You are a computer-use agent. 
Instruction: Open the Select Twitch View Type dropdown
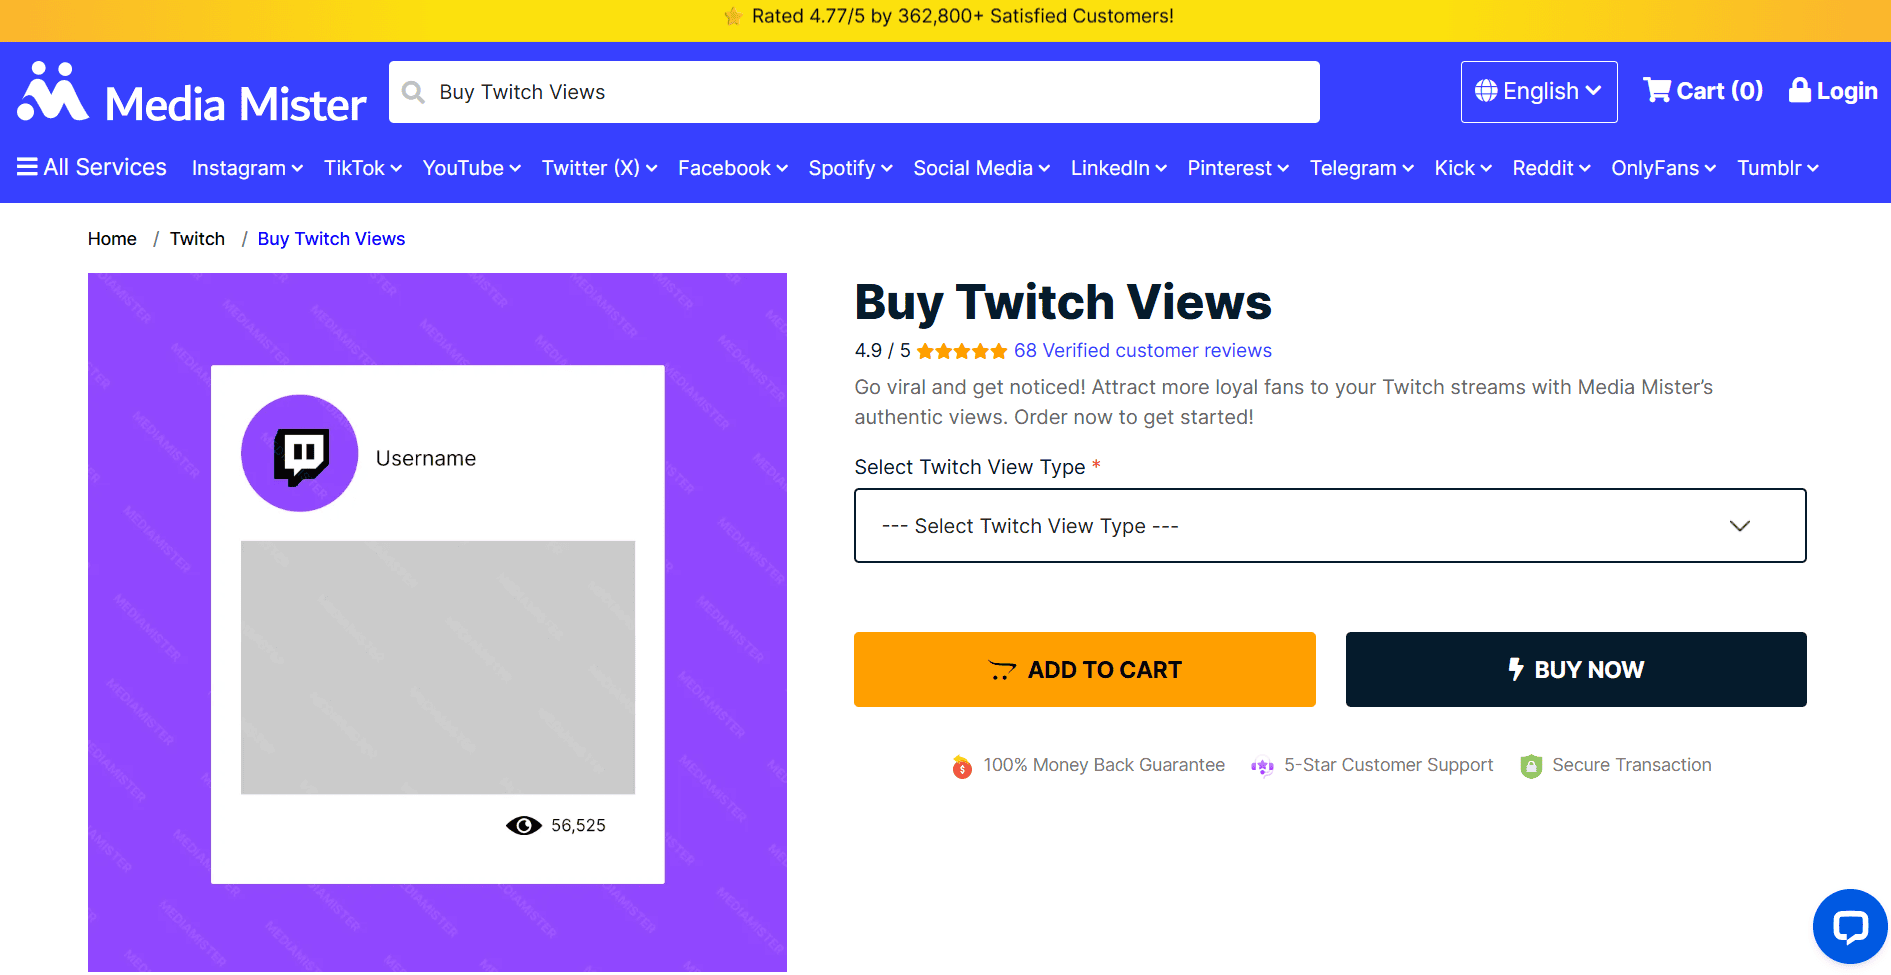tap(1330, 526)
